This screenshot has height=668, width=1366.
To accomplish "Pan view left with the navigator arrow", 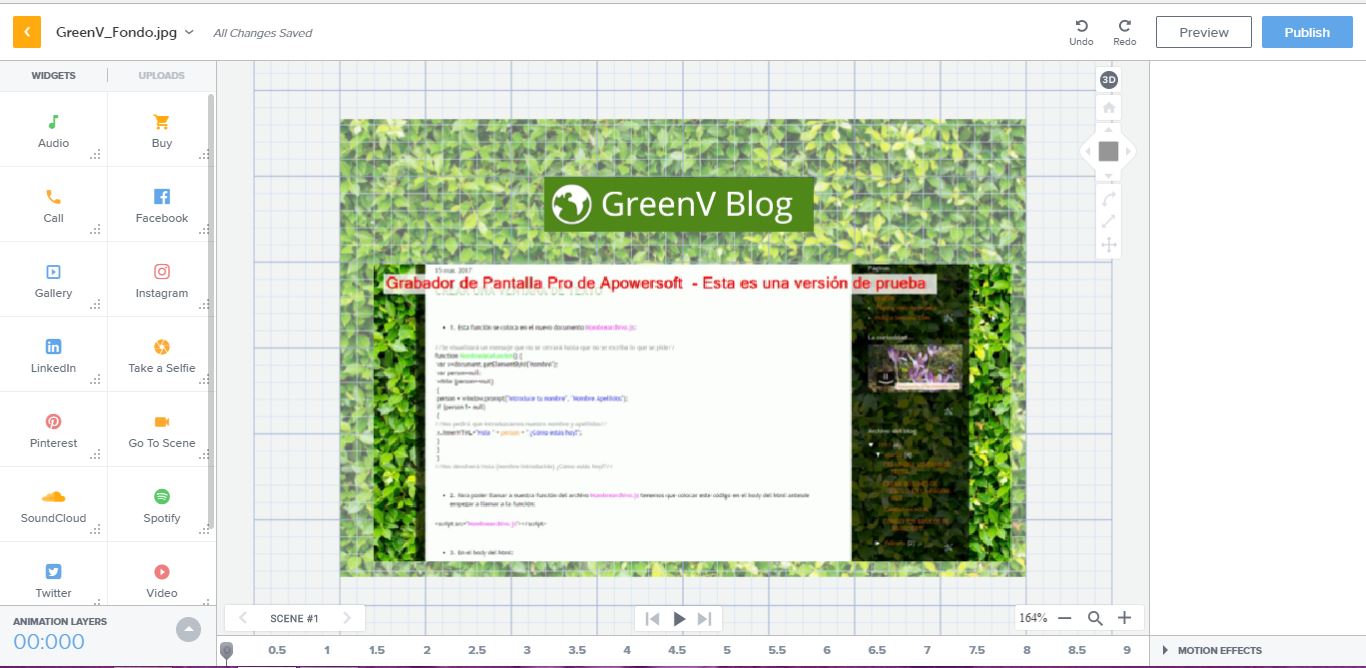I will pyautogui.click(x=1087, y=152).
